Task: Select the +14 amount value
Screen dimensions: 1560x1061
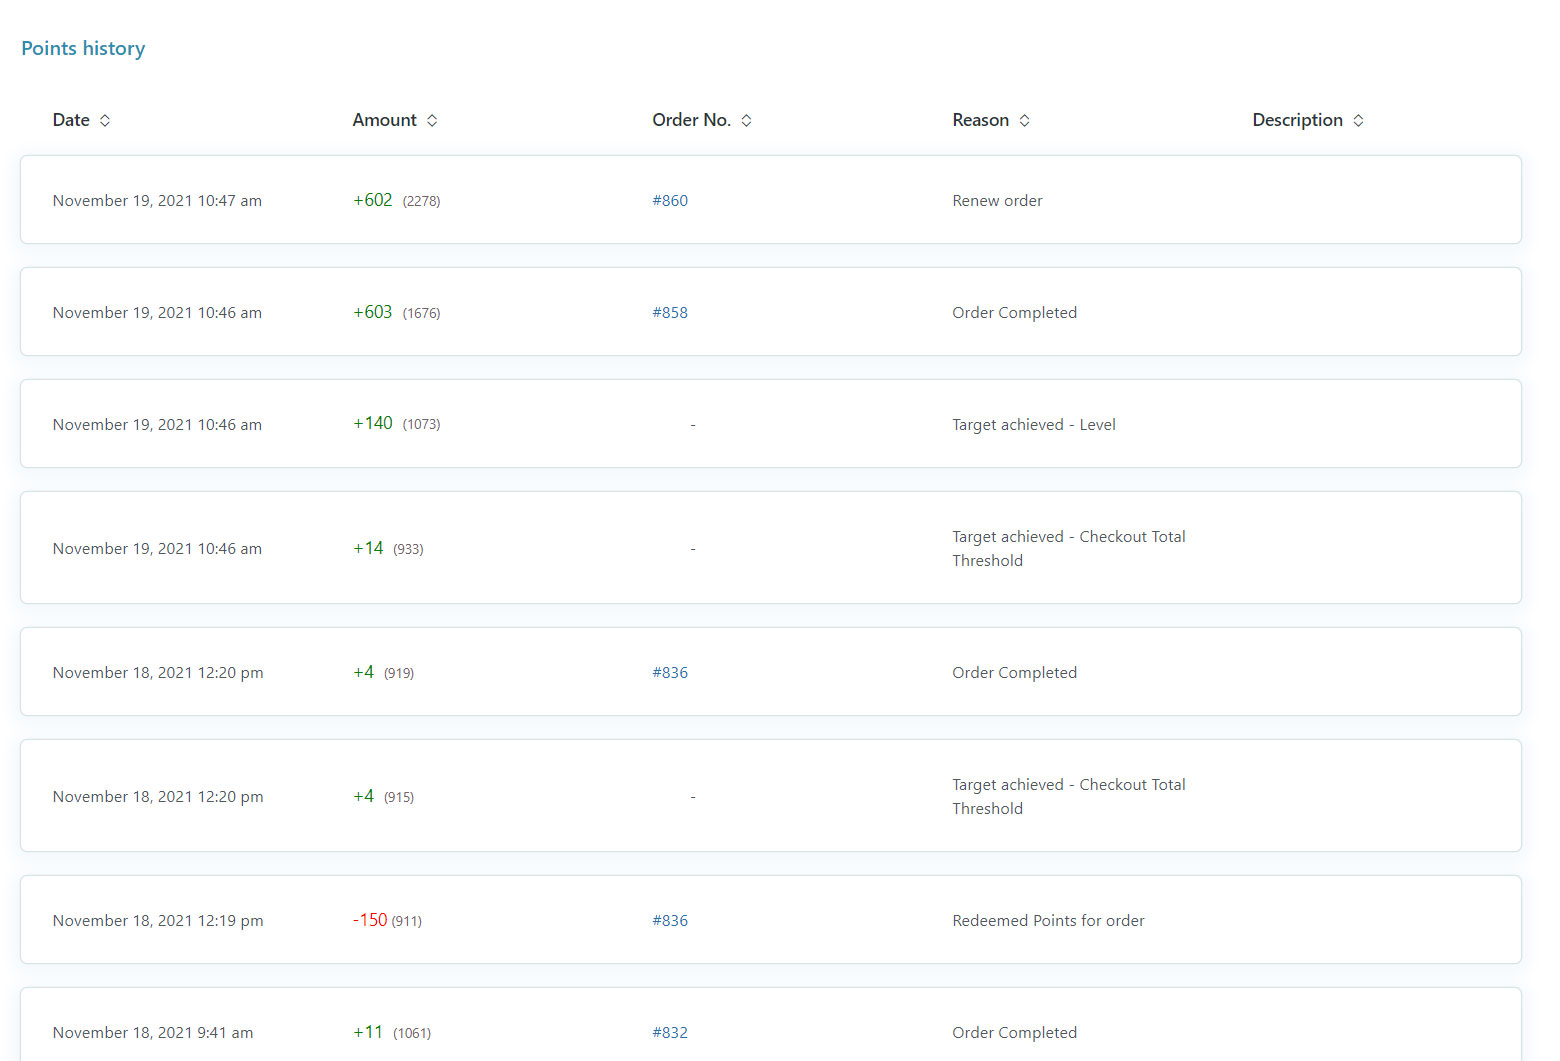Action: pyautogui.click(x=368, y=548)
